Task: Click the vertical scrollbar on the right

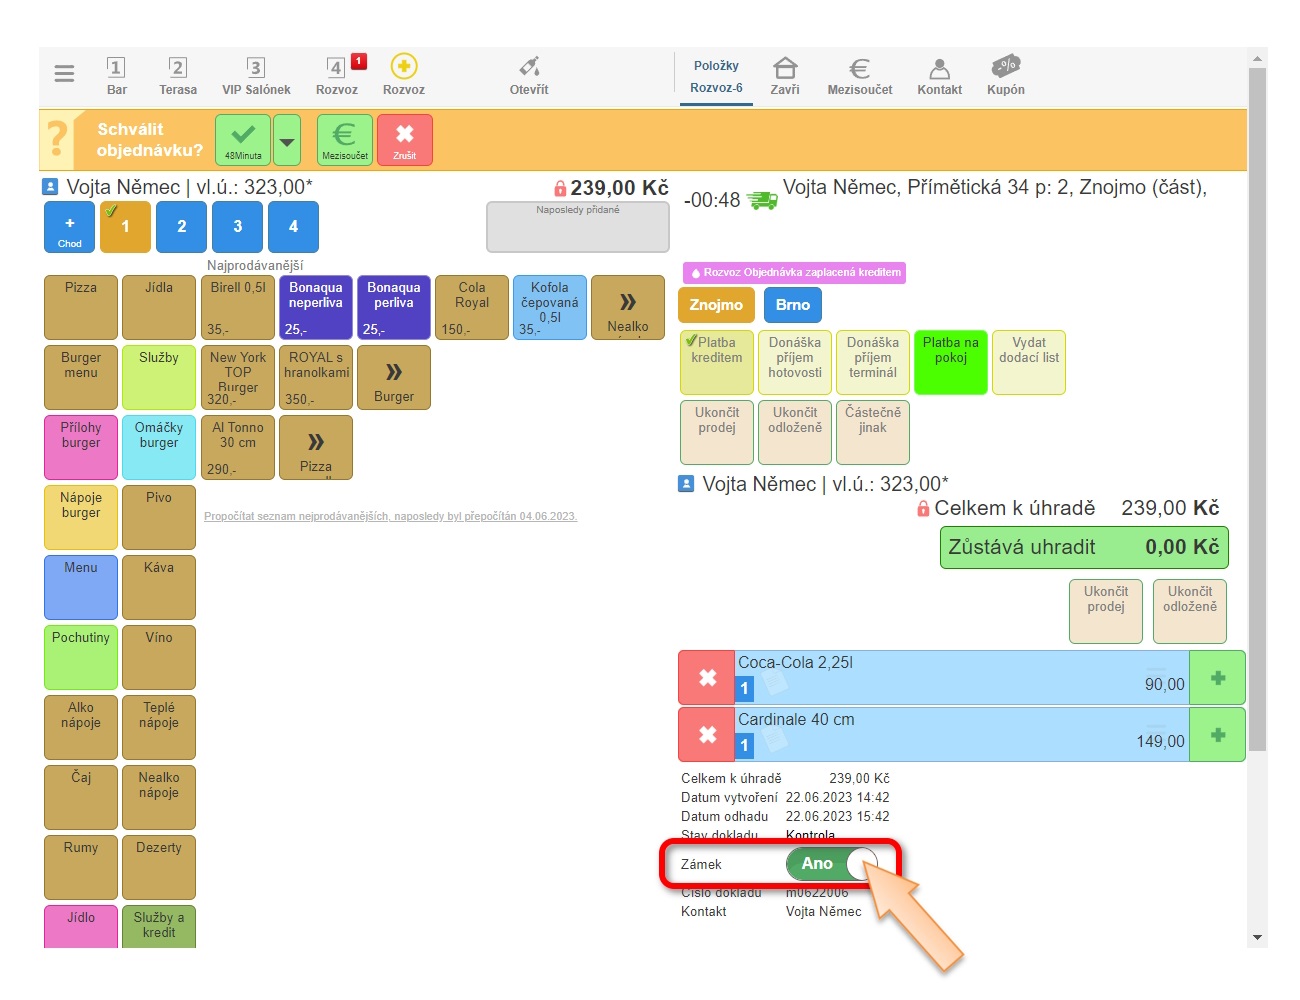Action: pyautogui.click(x=1257, y=400)
